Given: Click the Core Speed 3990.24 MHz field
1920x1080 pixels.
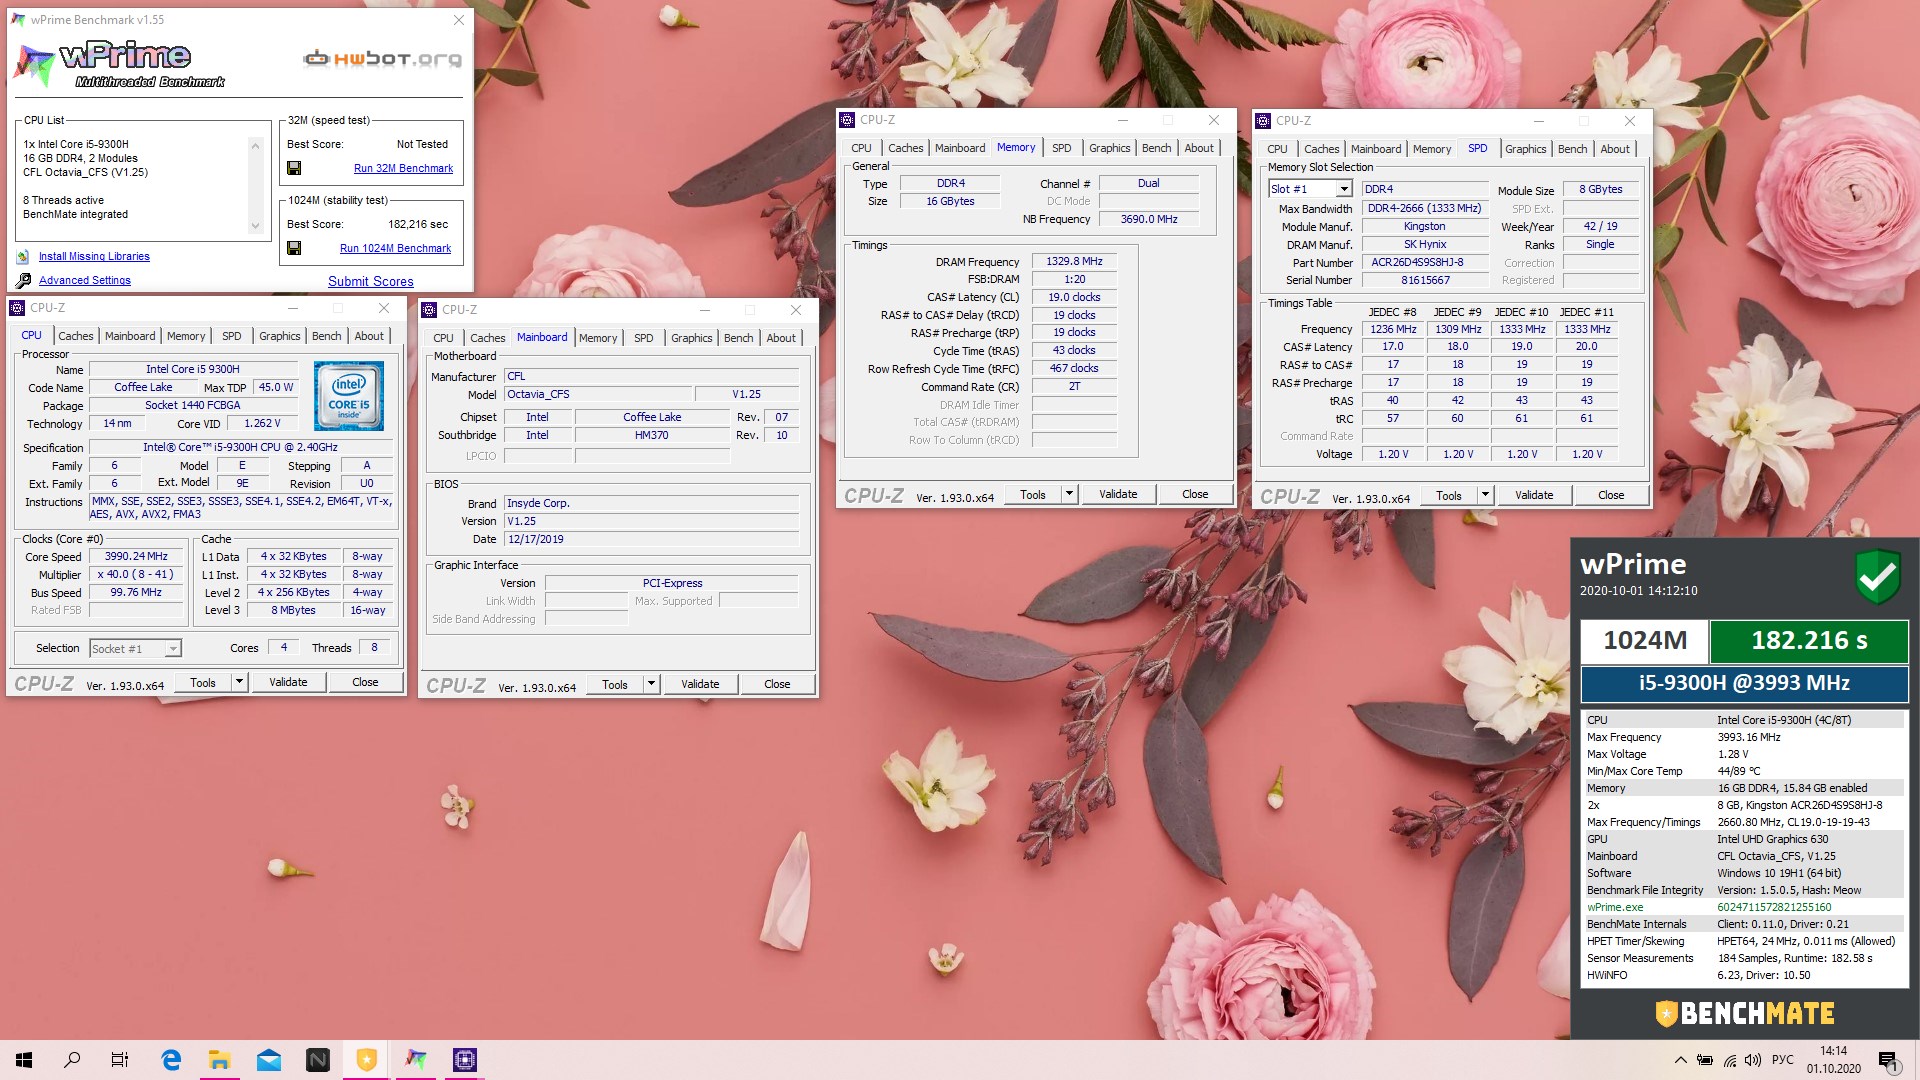Looking at the screenshot, I should click(x=136, y=556).
